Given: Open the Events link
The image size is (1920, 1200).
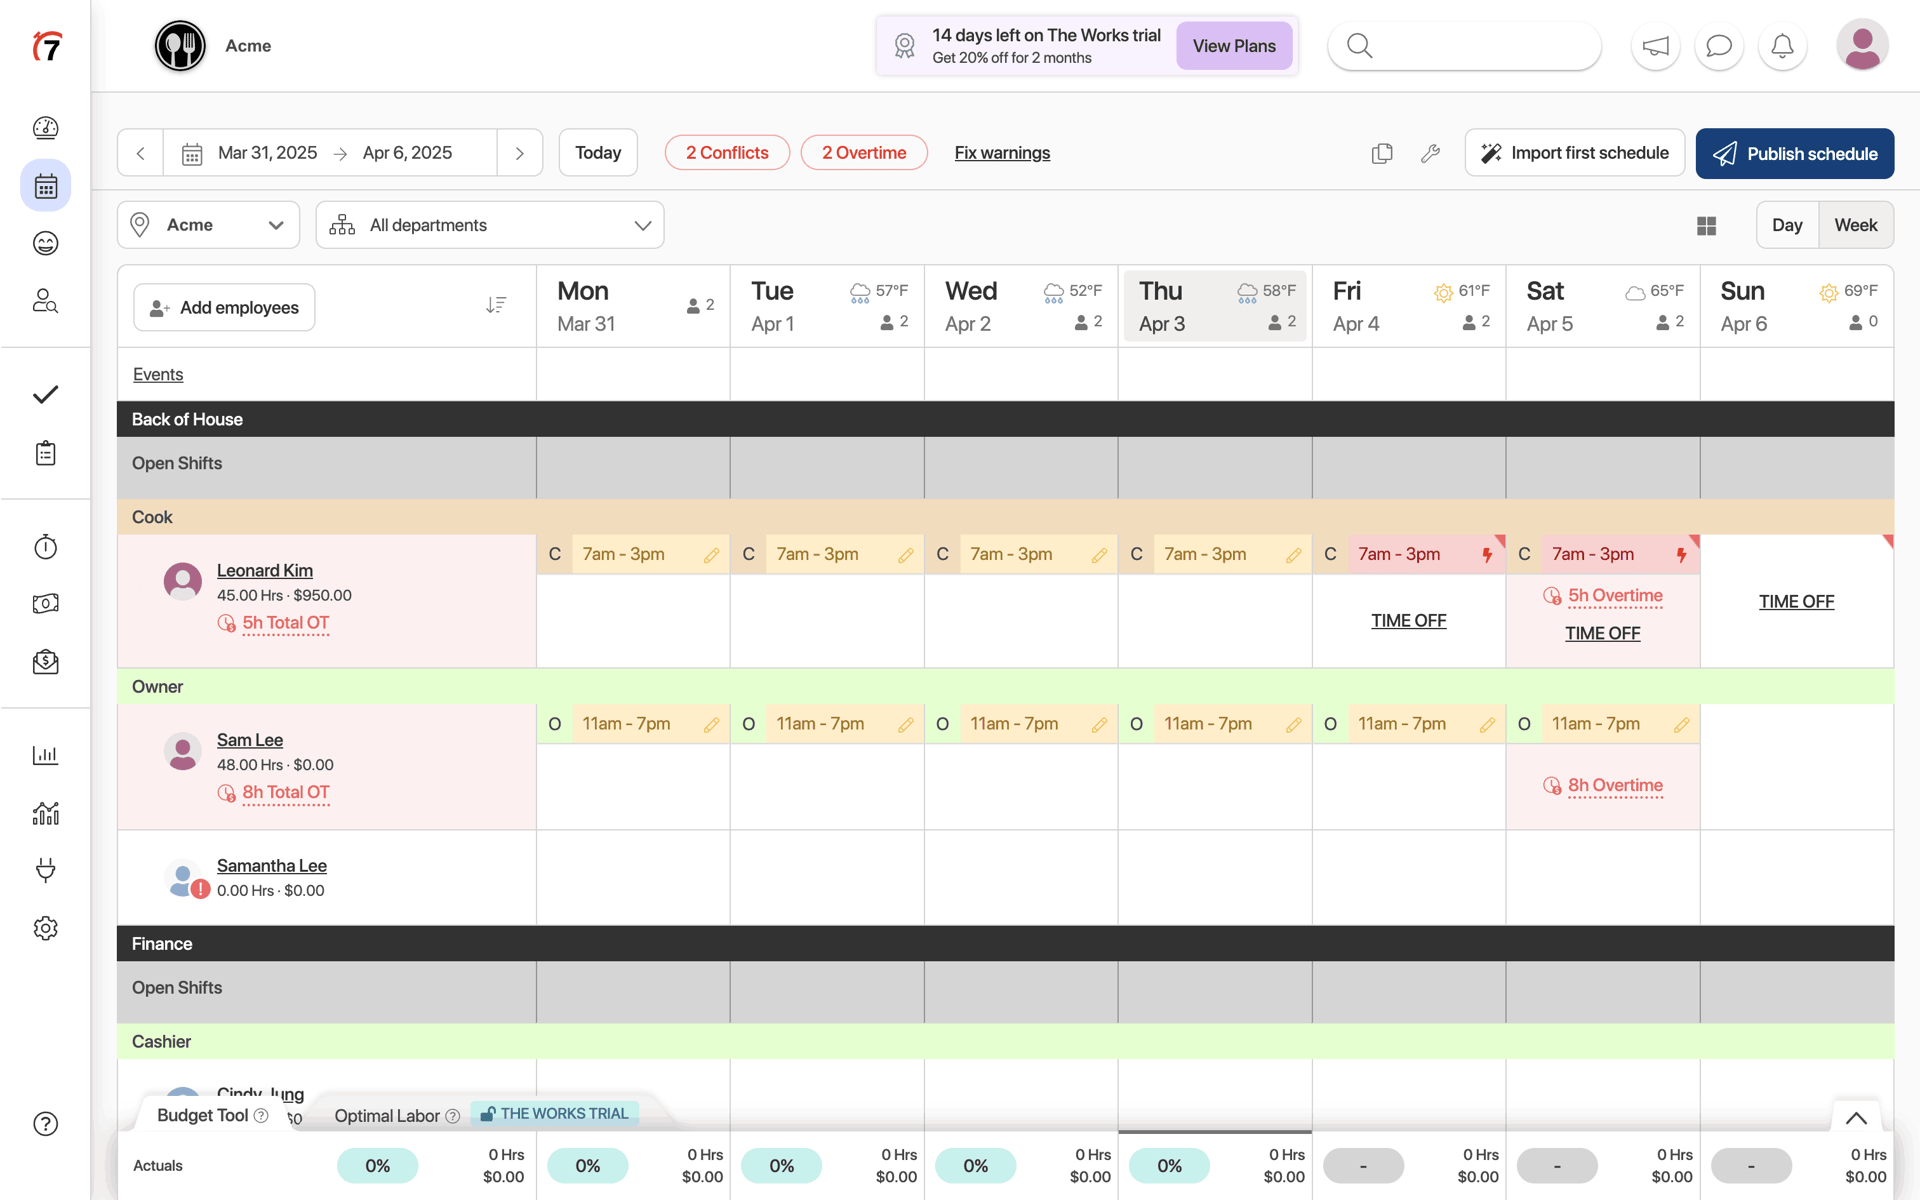Looking at the screenshot, I should [158, 374].
